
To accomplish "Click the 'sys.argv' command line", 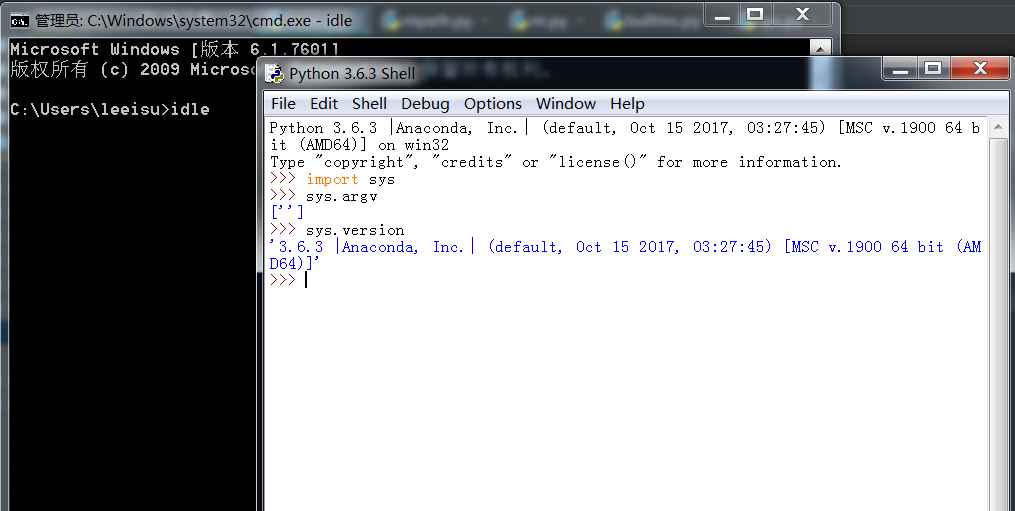I will pyautogui.click(x=324, y=196).
